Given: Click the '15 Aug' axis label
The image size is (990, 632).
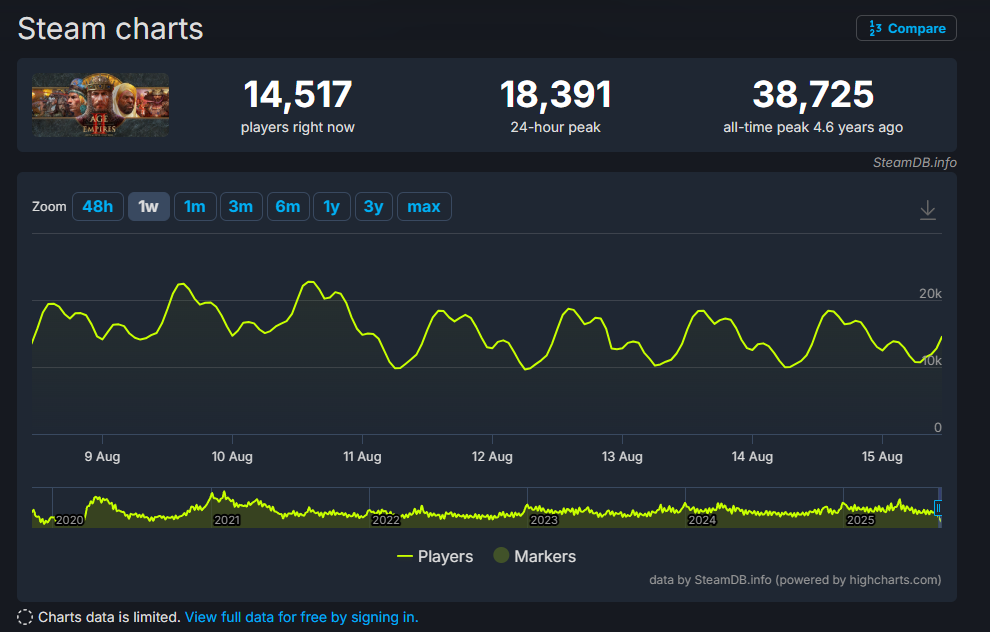Looking at the screenshot, I should click(882, 456).
